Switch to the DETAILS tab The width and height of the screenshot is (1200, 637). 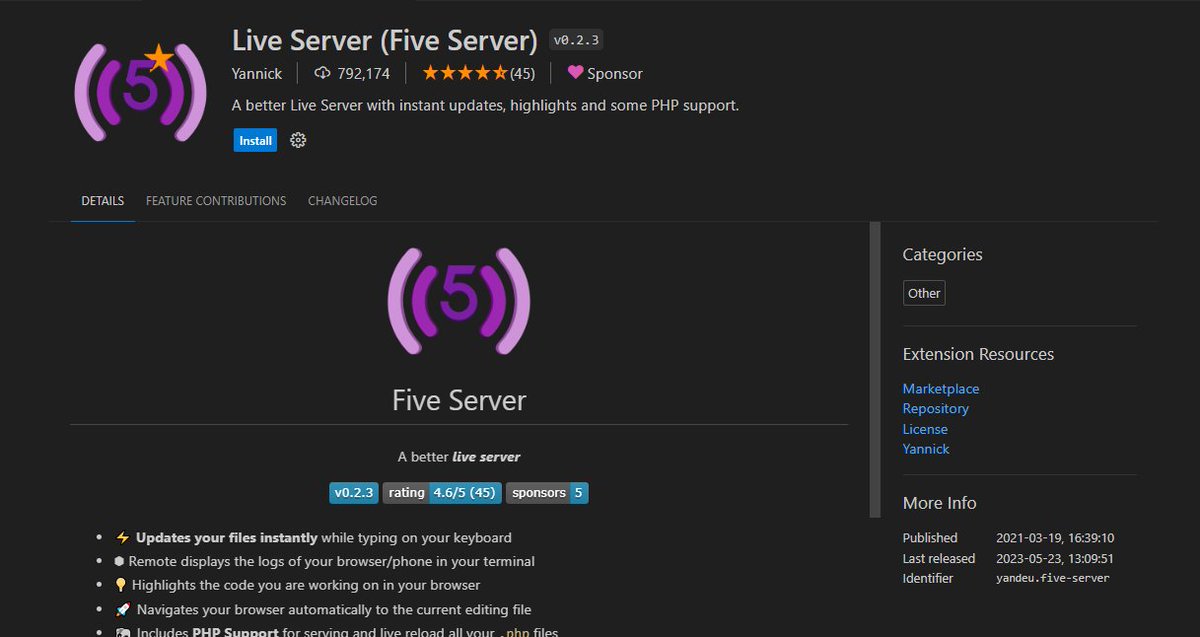coord(103,201)
